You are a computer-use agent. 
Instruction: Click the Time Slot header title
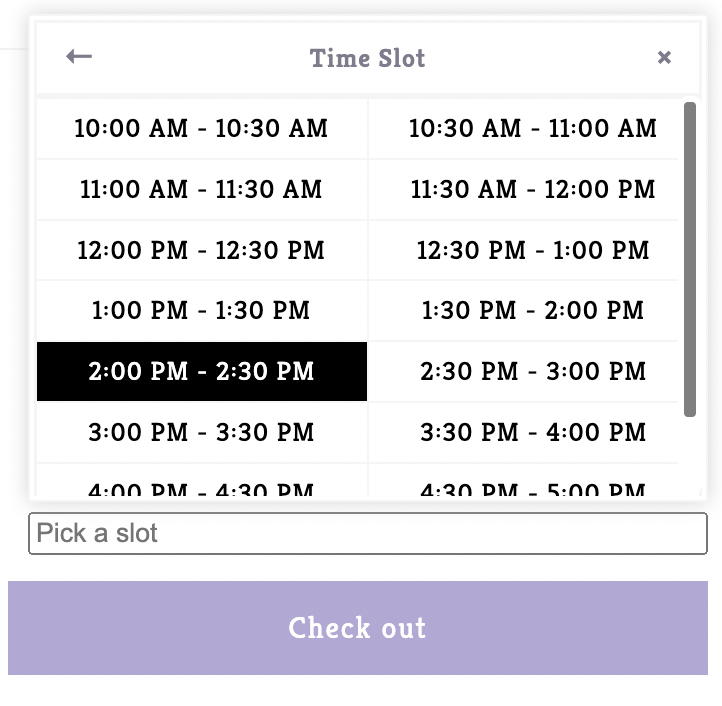pos(367,58)
